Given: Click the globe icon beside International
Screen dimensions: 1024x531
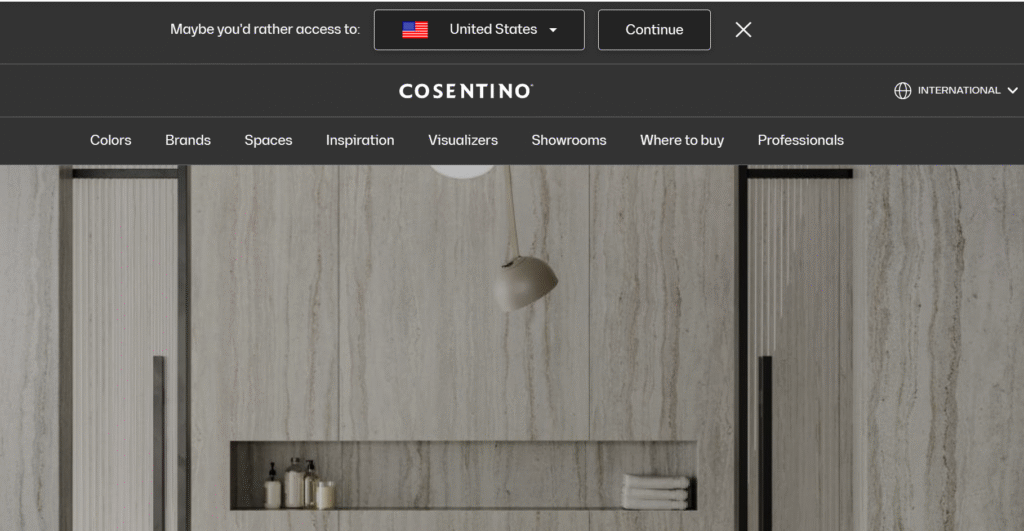Looking at the screenshot, I should click(903, 91).
